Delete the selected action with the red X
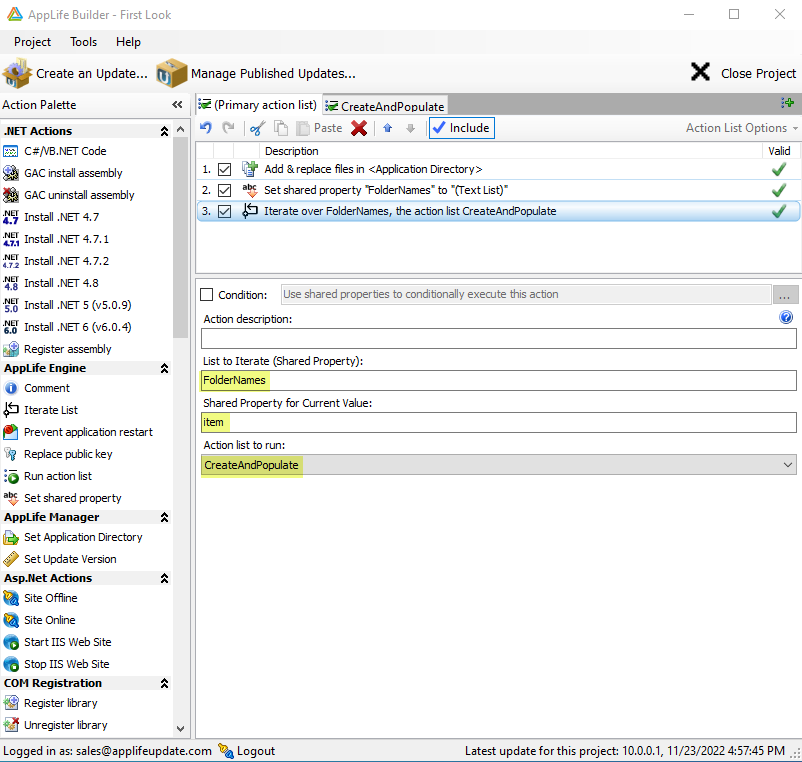 click(x=359, y=128)
